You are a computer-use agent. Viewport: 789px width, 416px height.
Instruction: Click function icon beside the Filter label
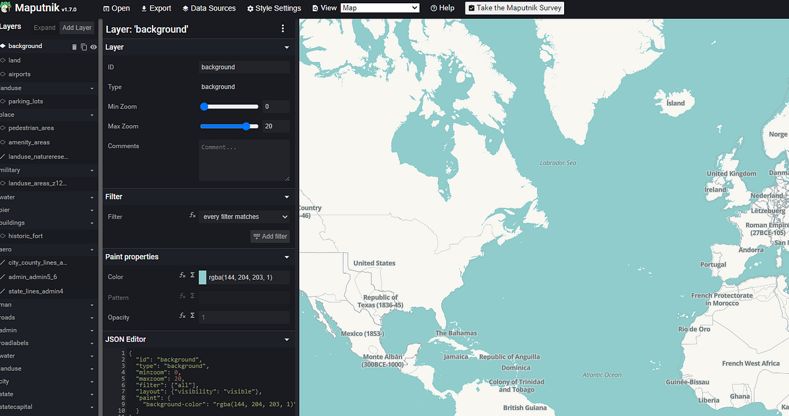[192, 216]
